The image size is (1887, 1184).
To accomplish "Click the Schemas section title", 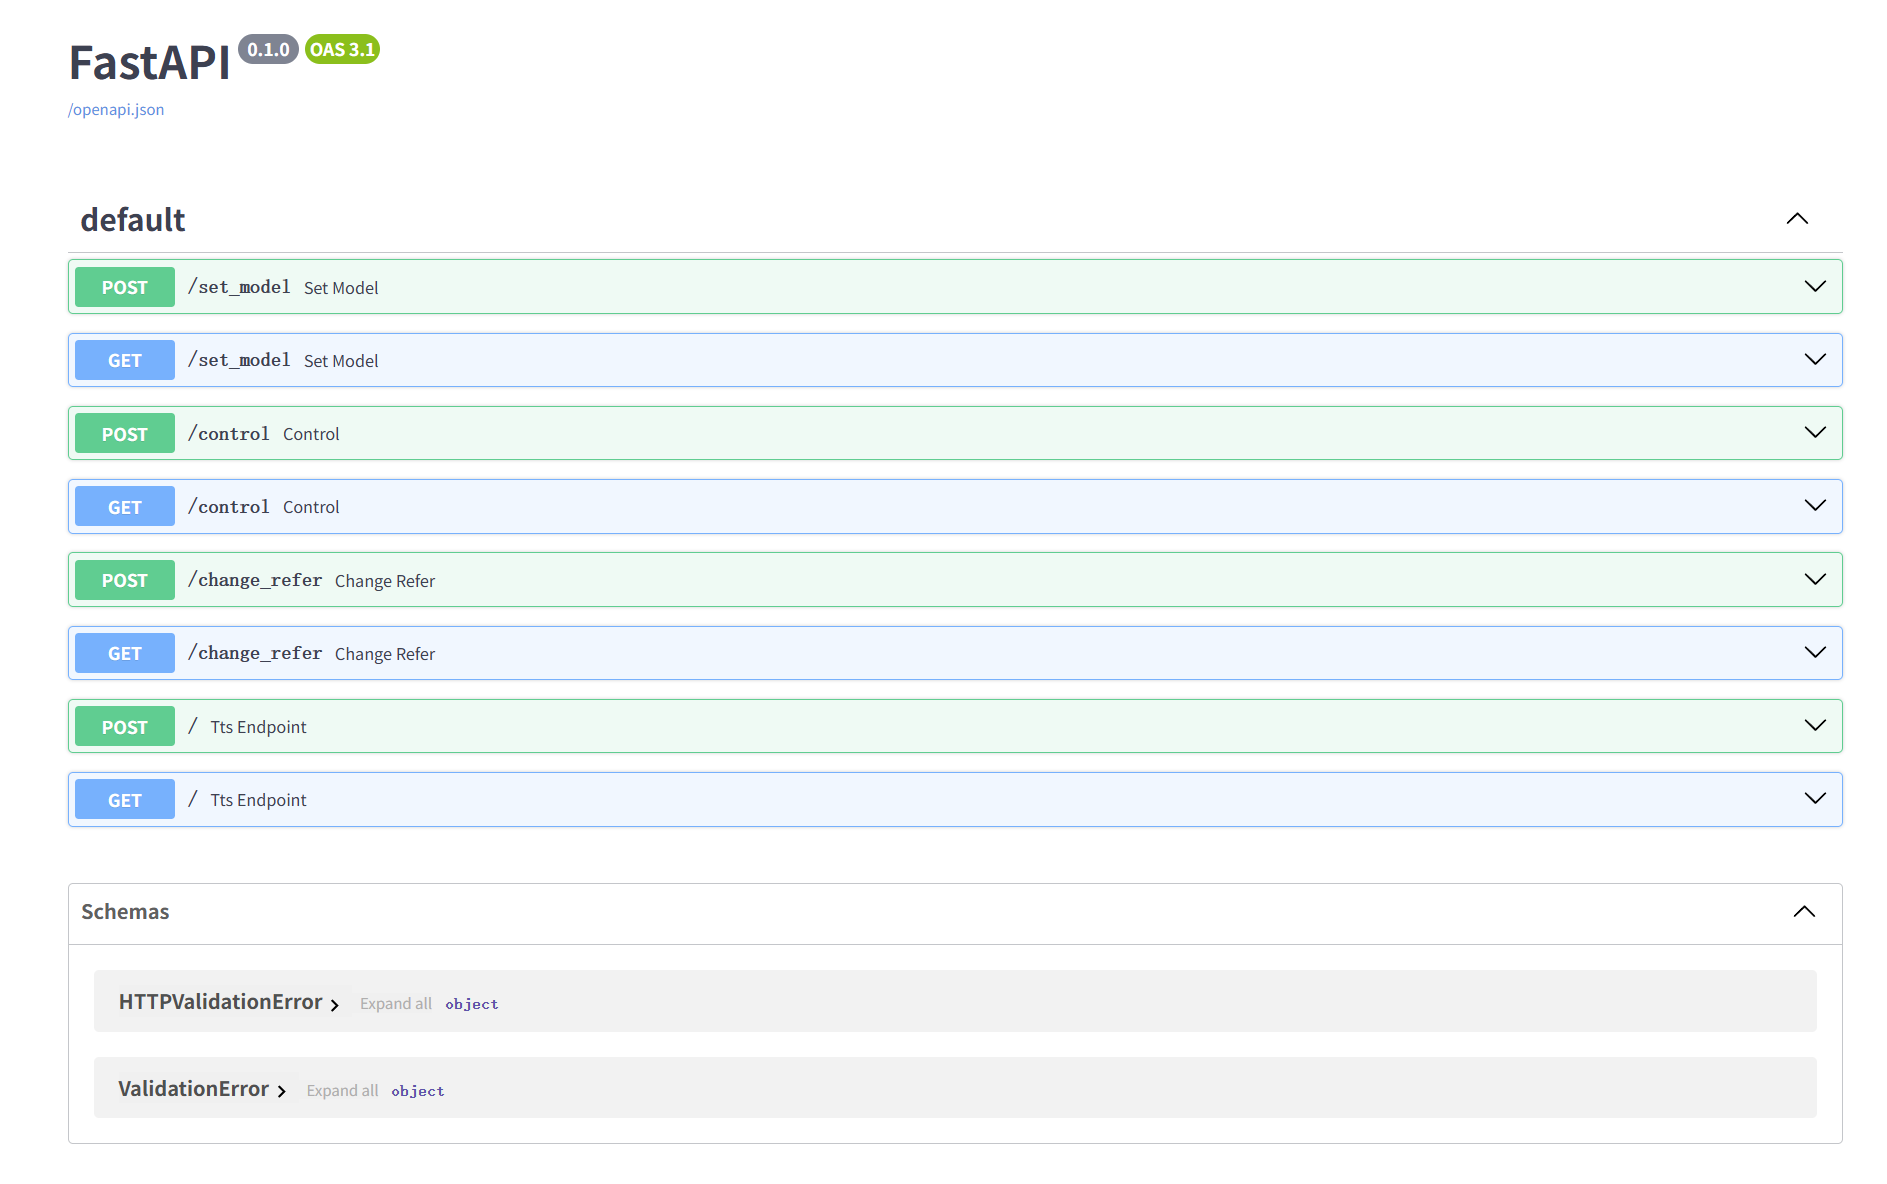I will [125, 912].
